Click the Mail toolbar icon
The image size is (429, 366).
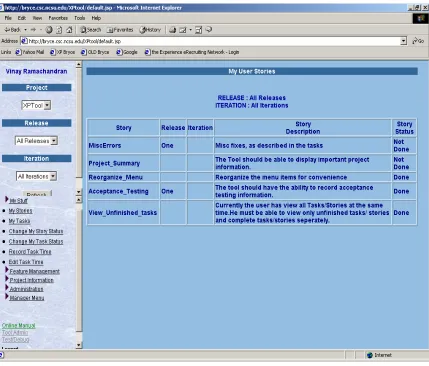172,30
